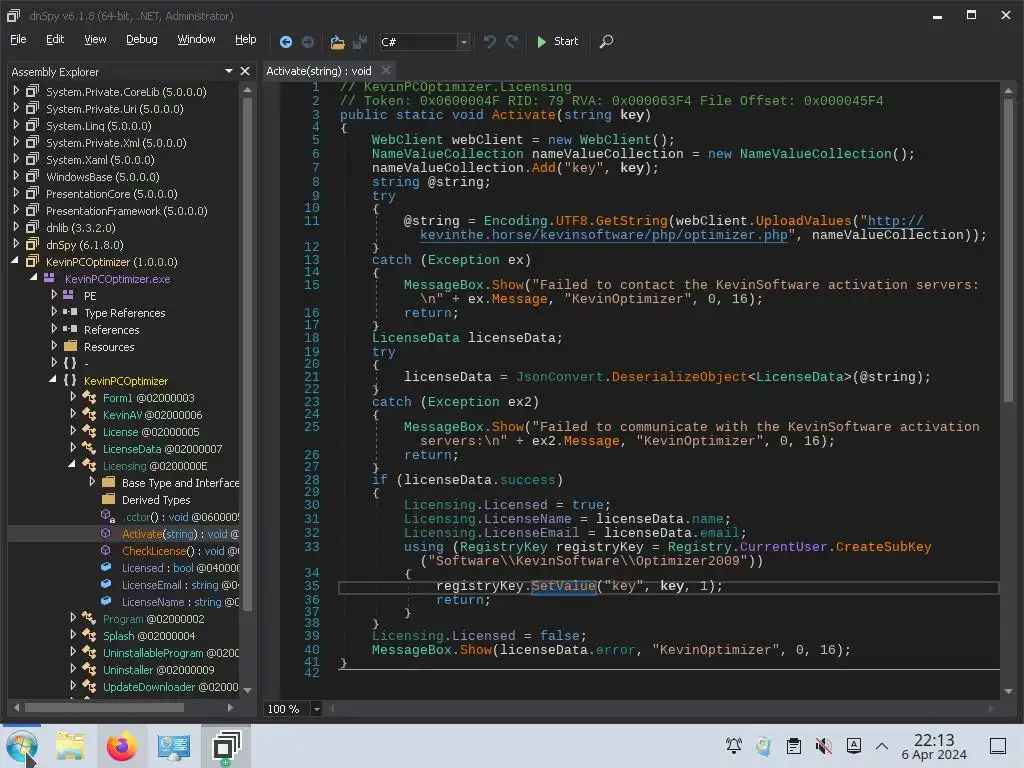Click the KevinAV class icon
Viewport: 1024px width, 768px height.
click(x=89, y=414)
